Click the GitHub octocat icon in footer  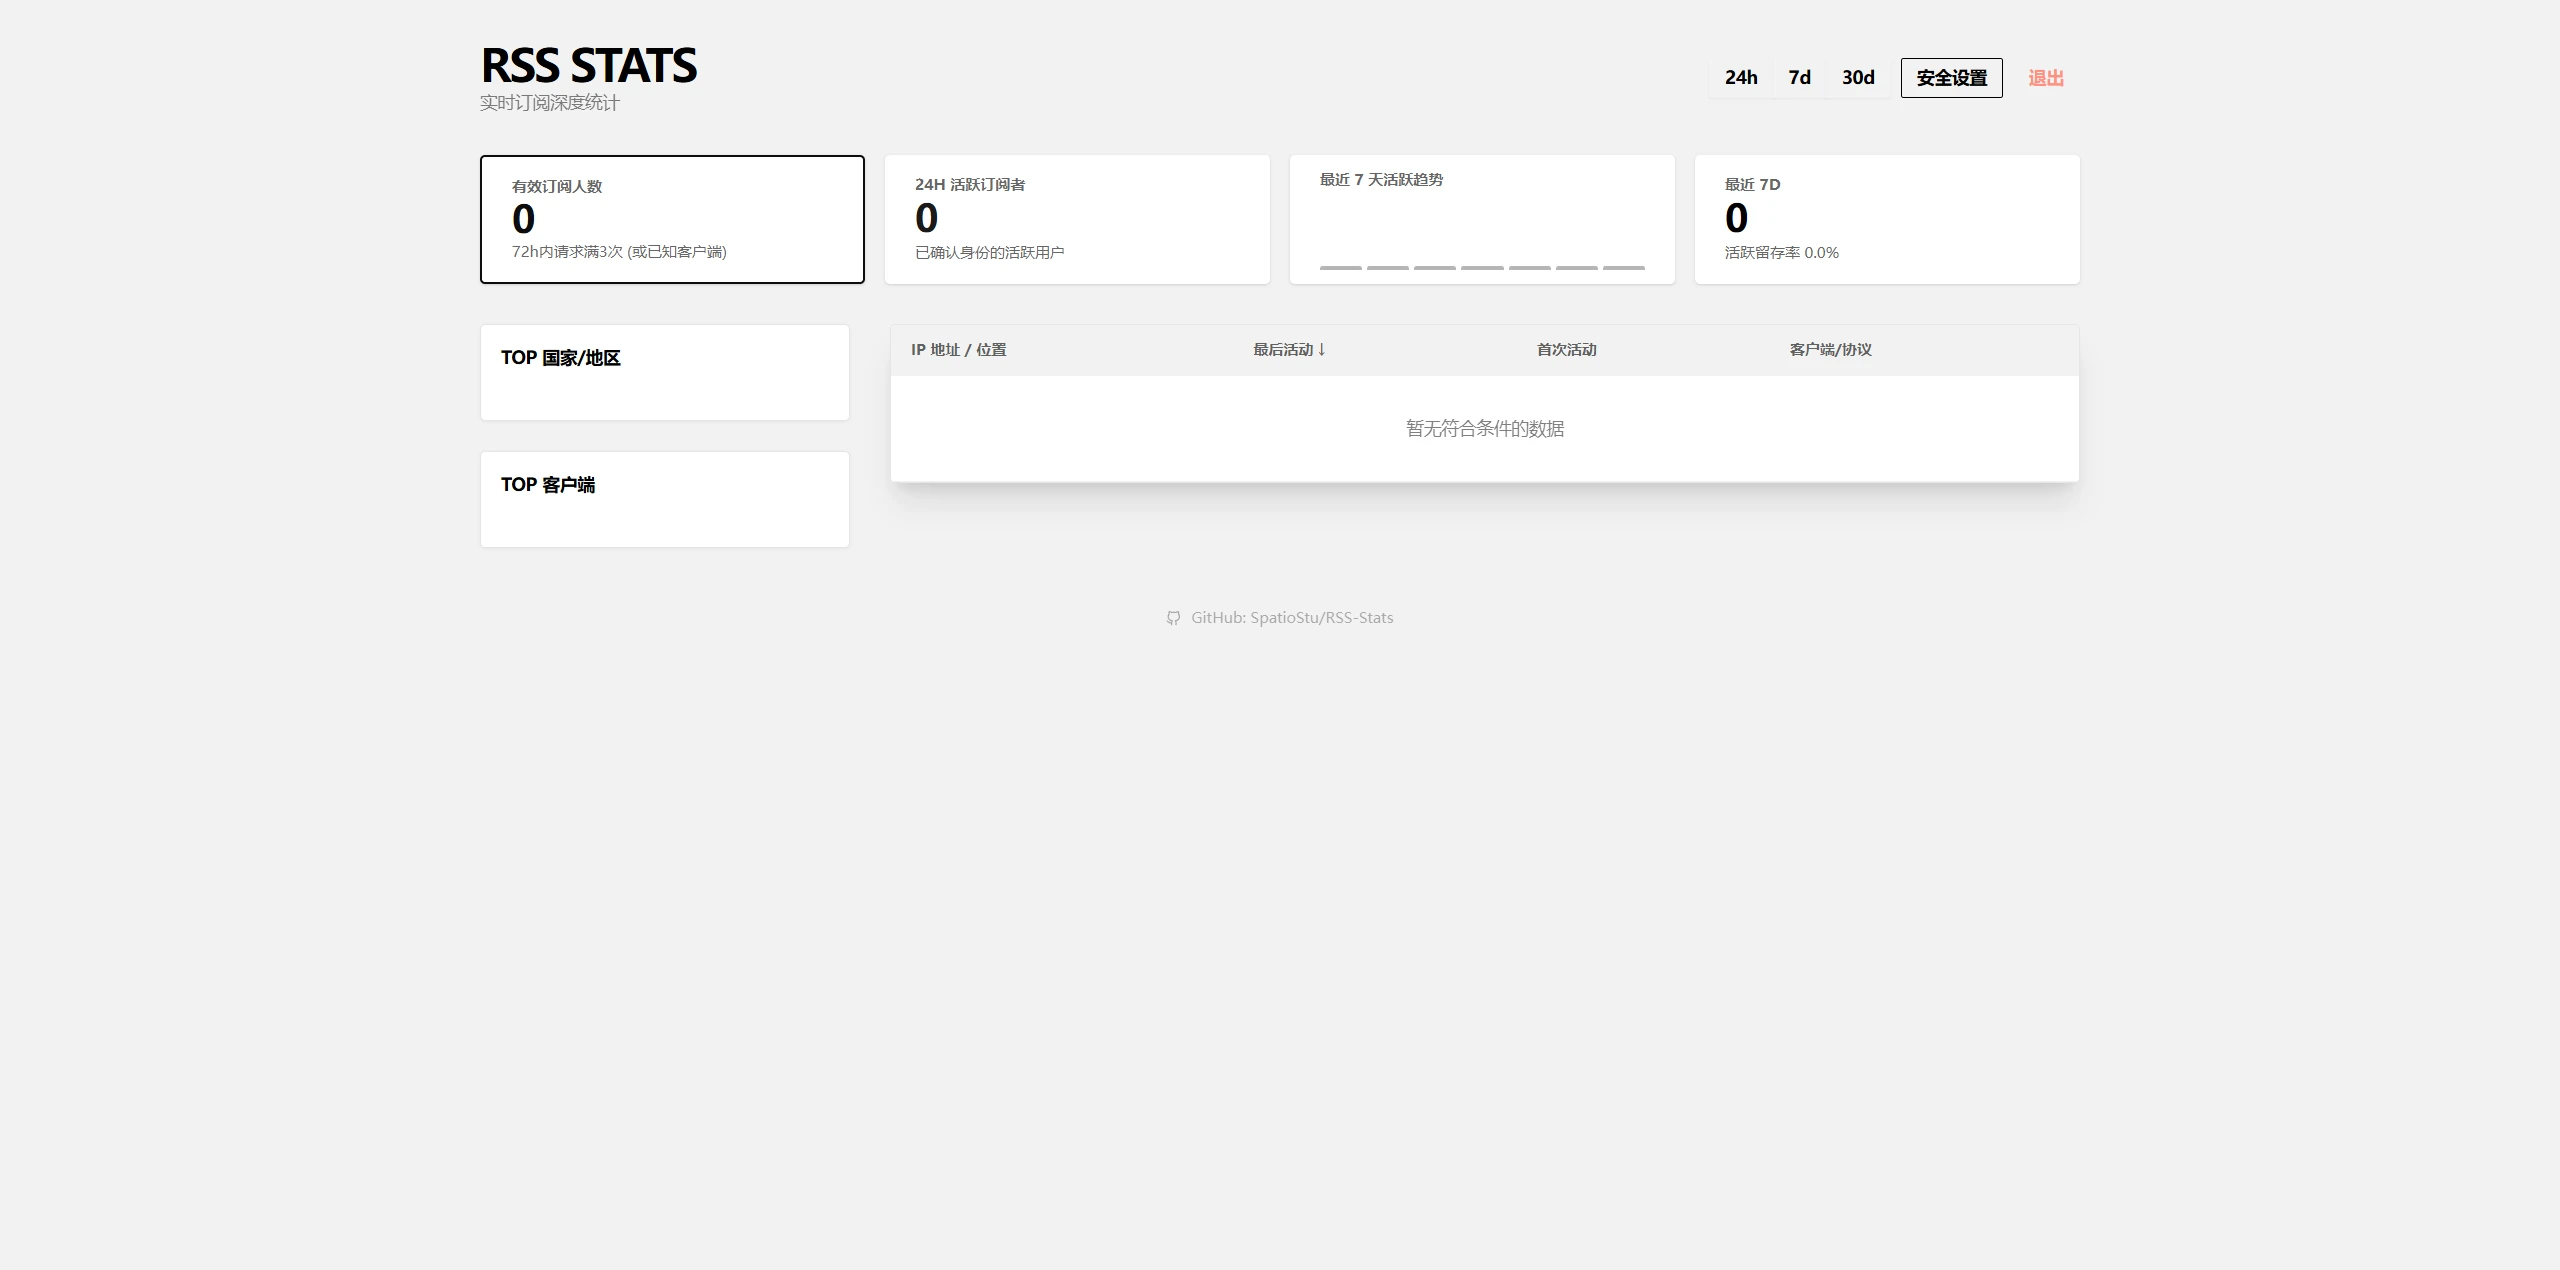point(1173,618)
